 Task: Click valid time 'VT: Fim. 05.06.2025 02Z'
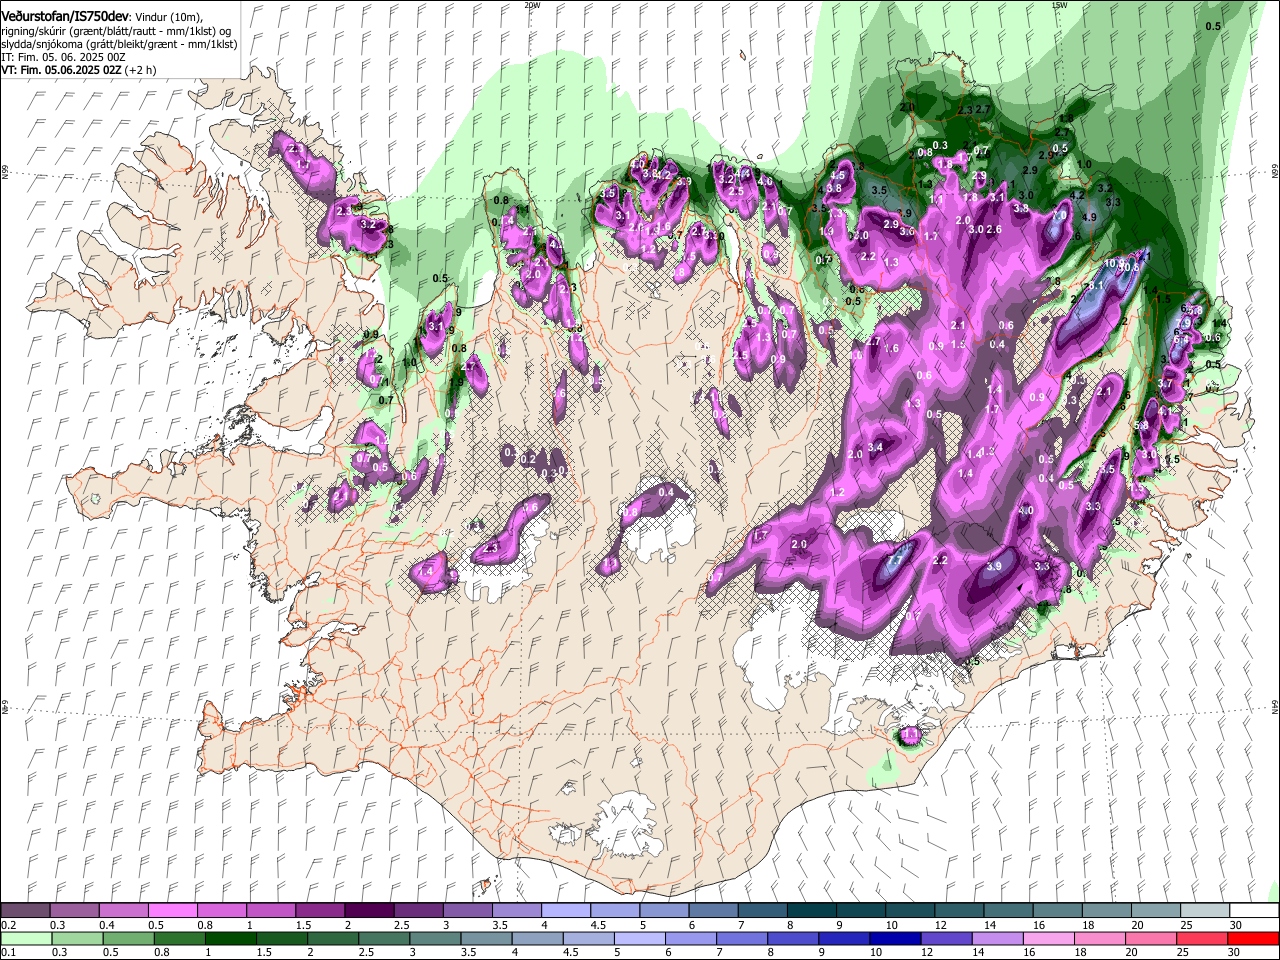(61, 70)
